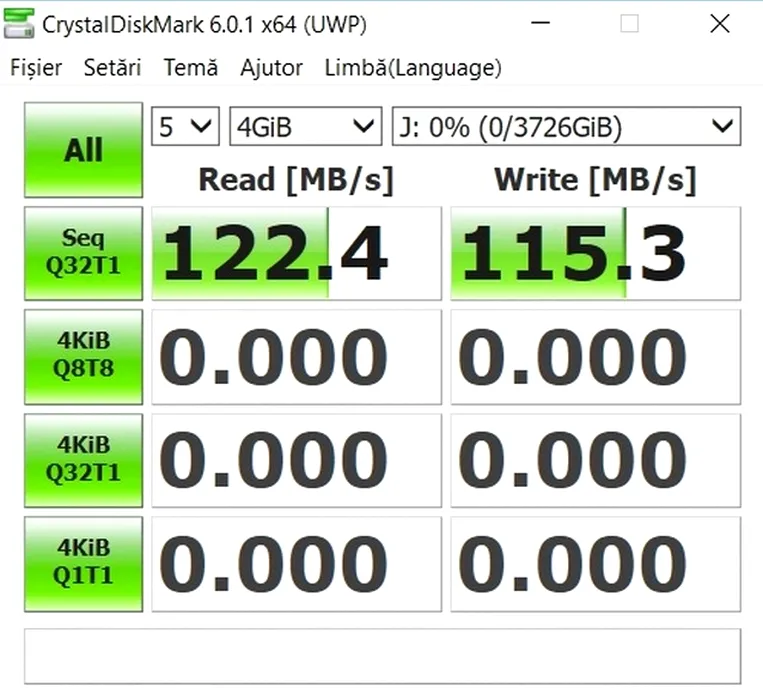This screenshot has height=700, width=763.
Task: Run the Seq Q32T1 test
Action: (x=83, y=253)
